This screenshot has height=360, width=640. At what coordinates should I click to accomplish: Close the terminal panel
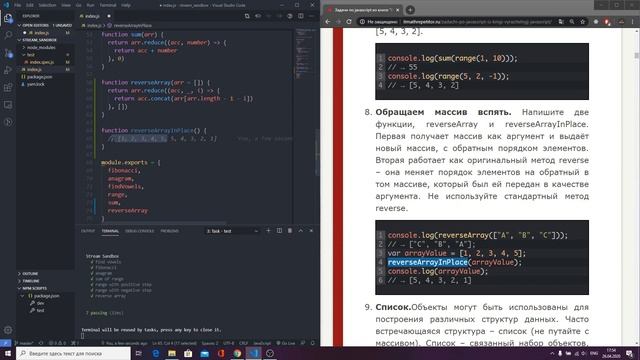[311, 231]
